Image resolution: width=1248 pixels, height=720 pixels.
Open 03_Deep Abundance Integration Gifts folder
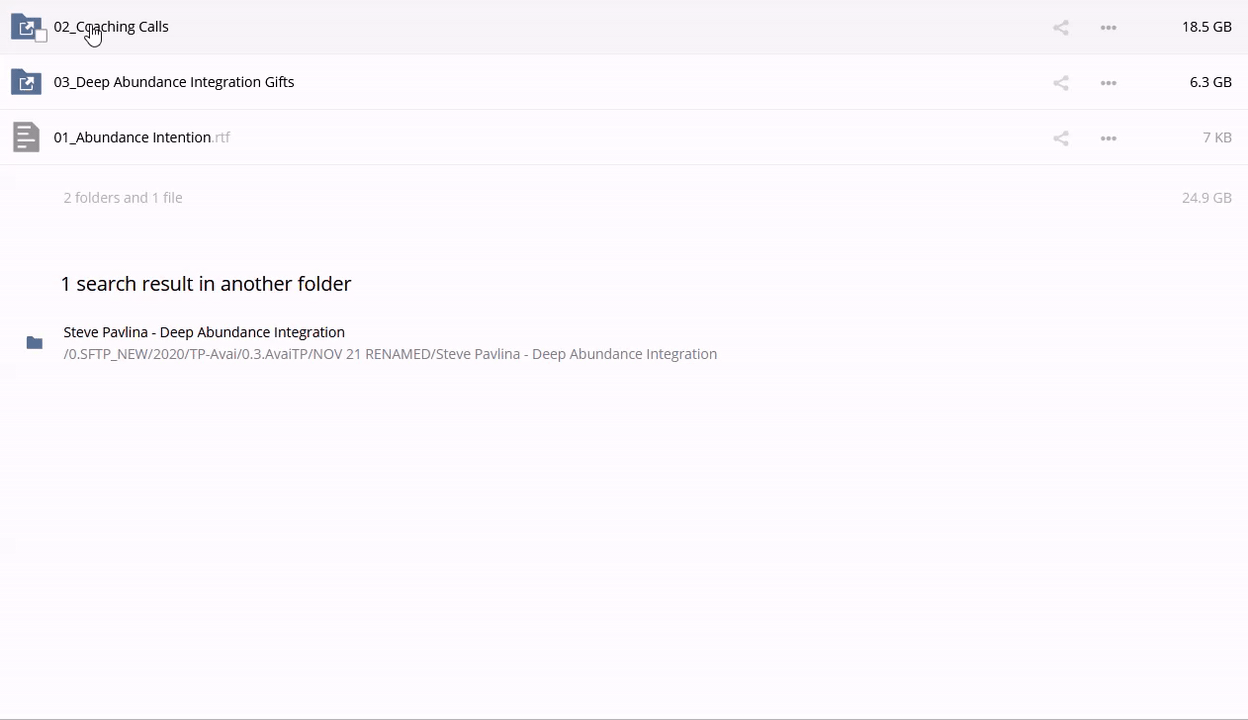[x=174, y=82]
